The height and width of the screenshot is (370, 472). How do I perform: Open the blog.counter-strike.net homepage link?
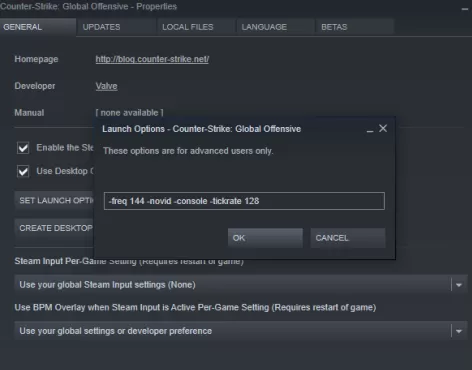click(x=152, y=59)
